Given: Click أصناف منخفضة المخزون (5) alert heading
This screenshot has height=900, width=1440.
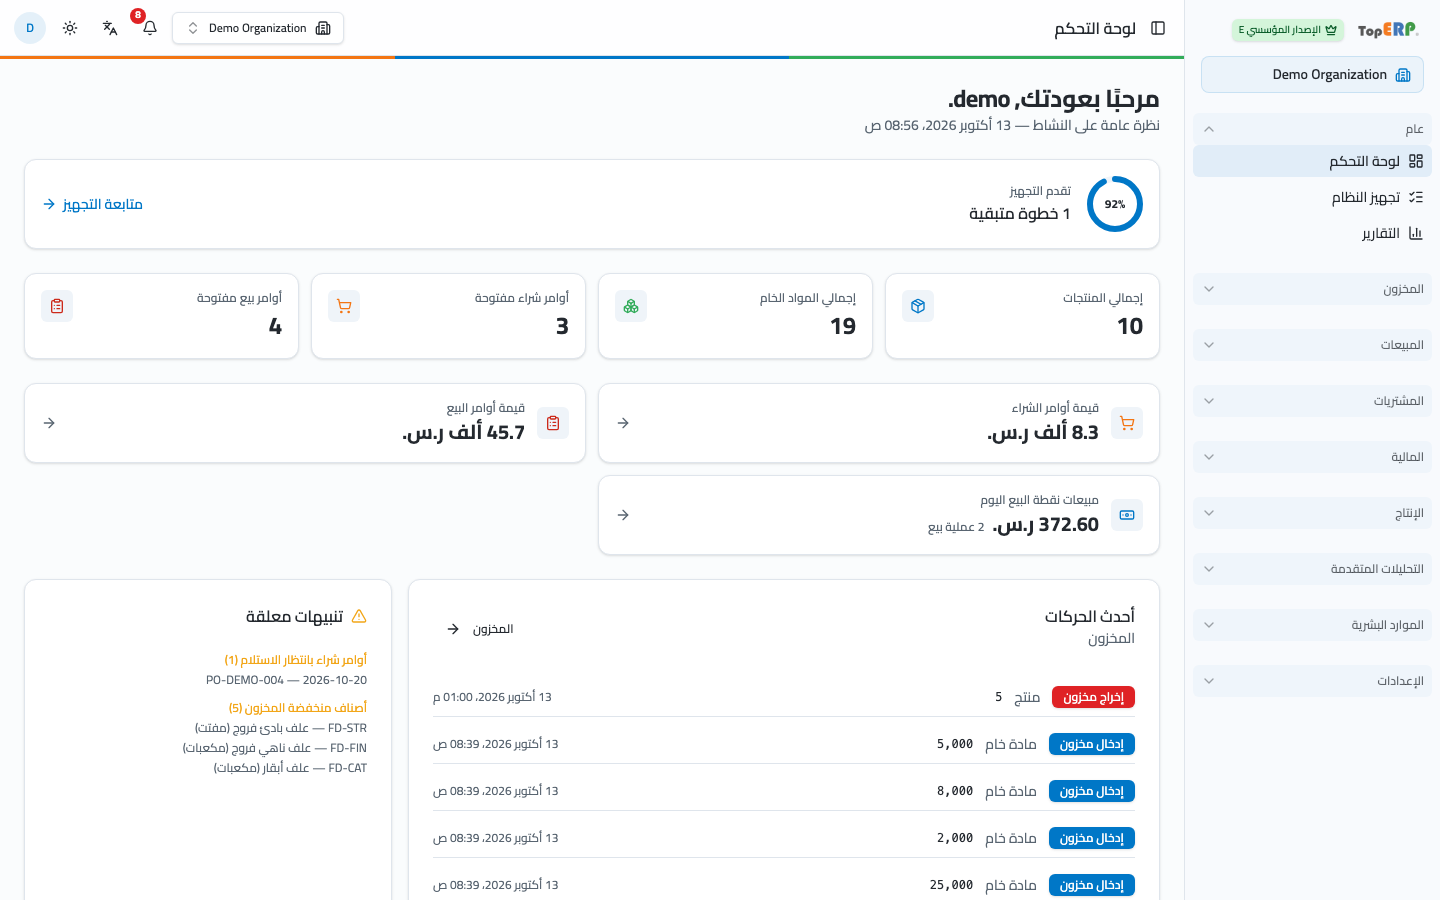Looking at the screenshot, I should pos(298,708).
